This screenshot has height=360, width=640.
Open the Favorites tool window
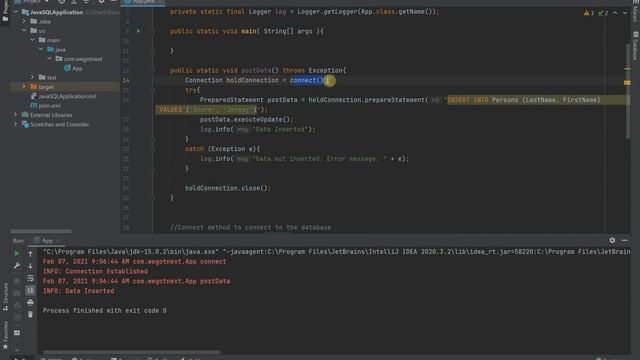pyautogui.click(x=5, y=335)
